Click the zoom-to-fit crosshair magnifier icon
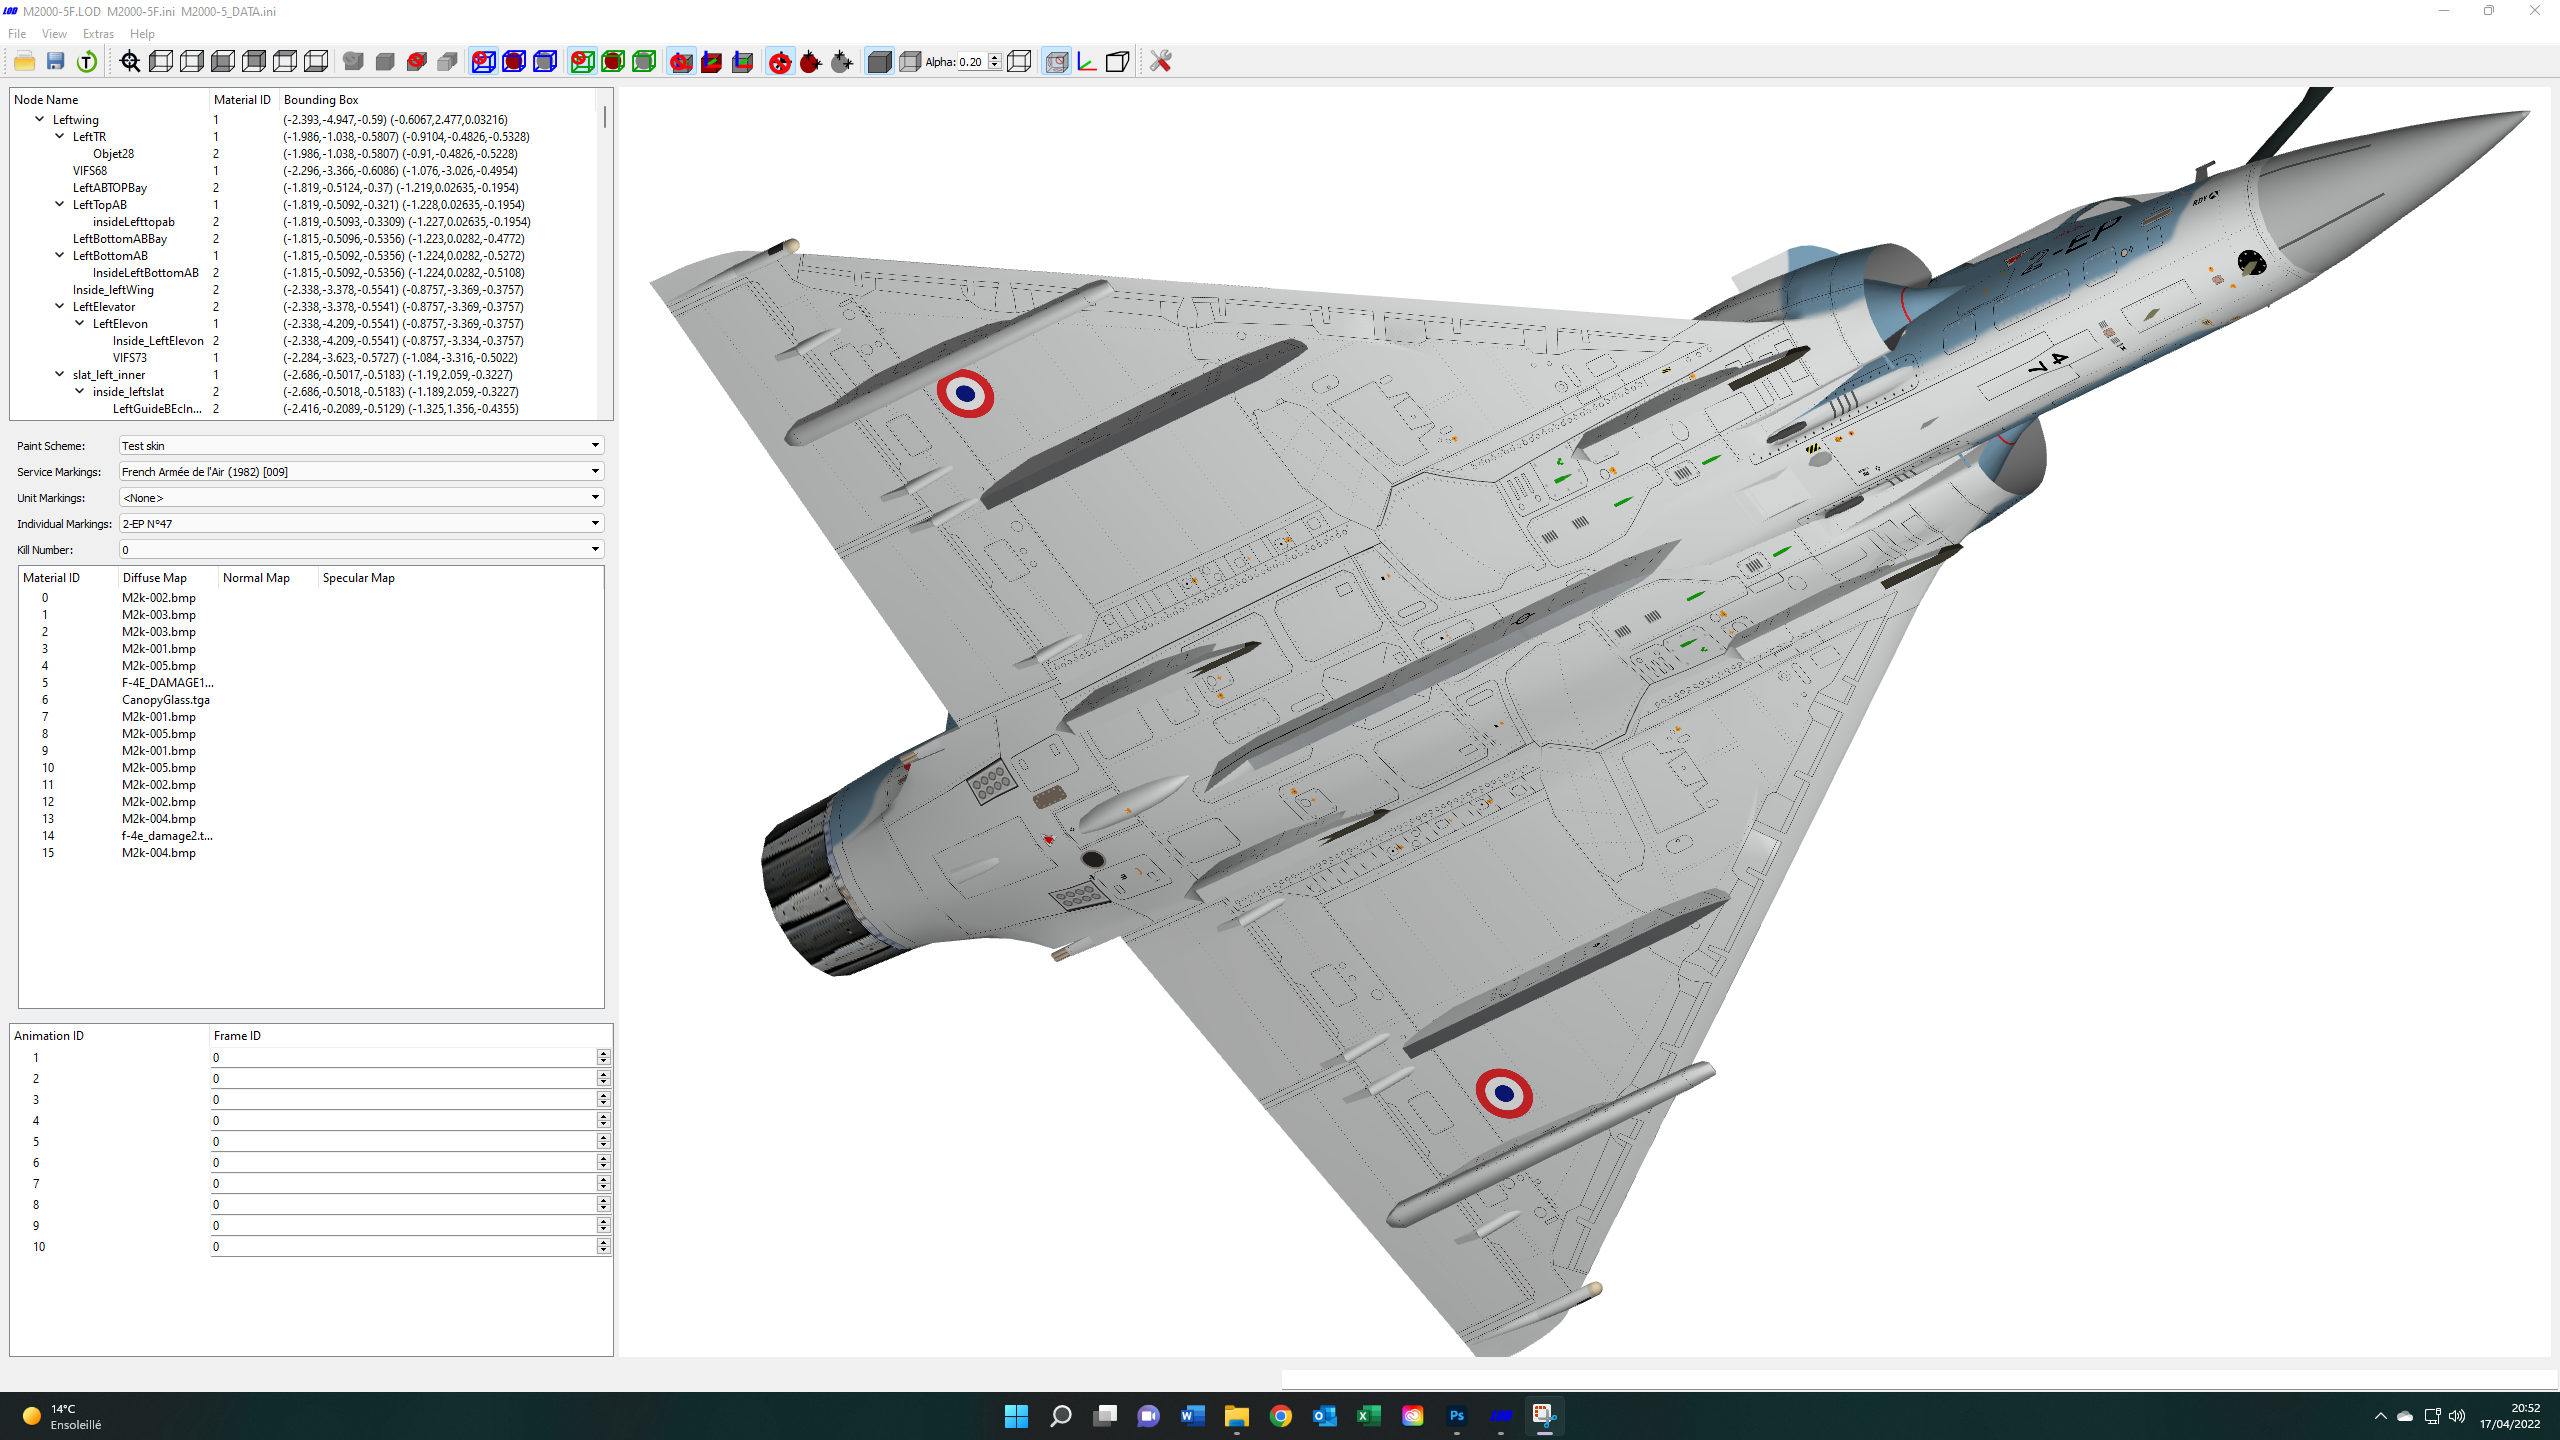Screen dimensions: 2560x1440 click(130, 62)
